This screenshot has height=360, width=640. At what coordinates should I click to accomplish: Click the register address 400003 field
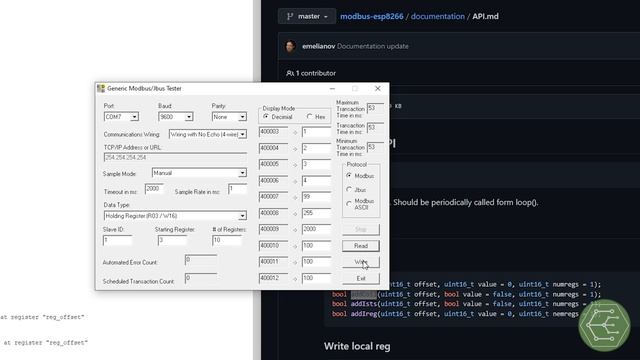273,132
